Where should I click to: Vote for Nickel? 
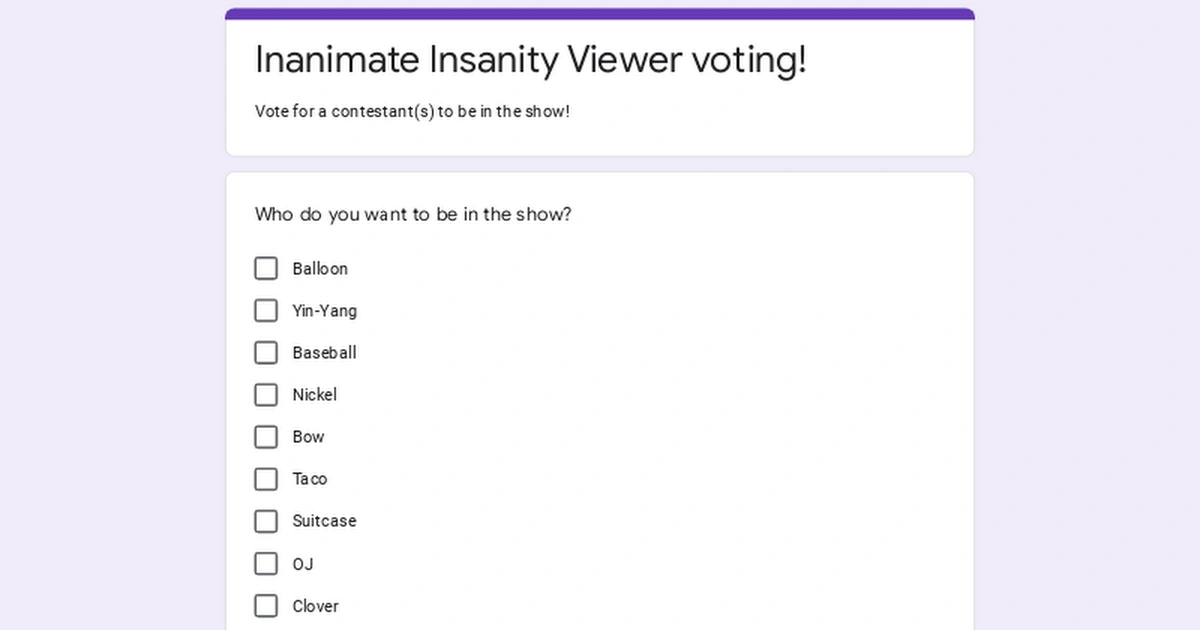click(x=266, y=394)
